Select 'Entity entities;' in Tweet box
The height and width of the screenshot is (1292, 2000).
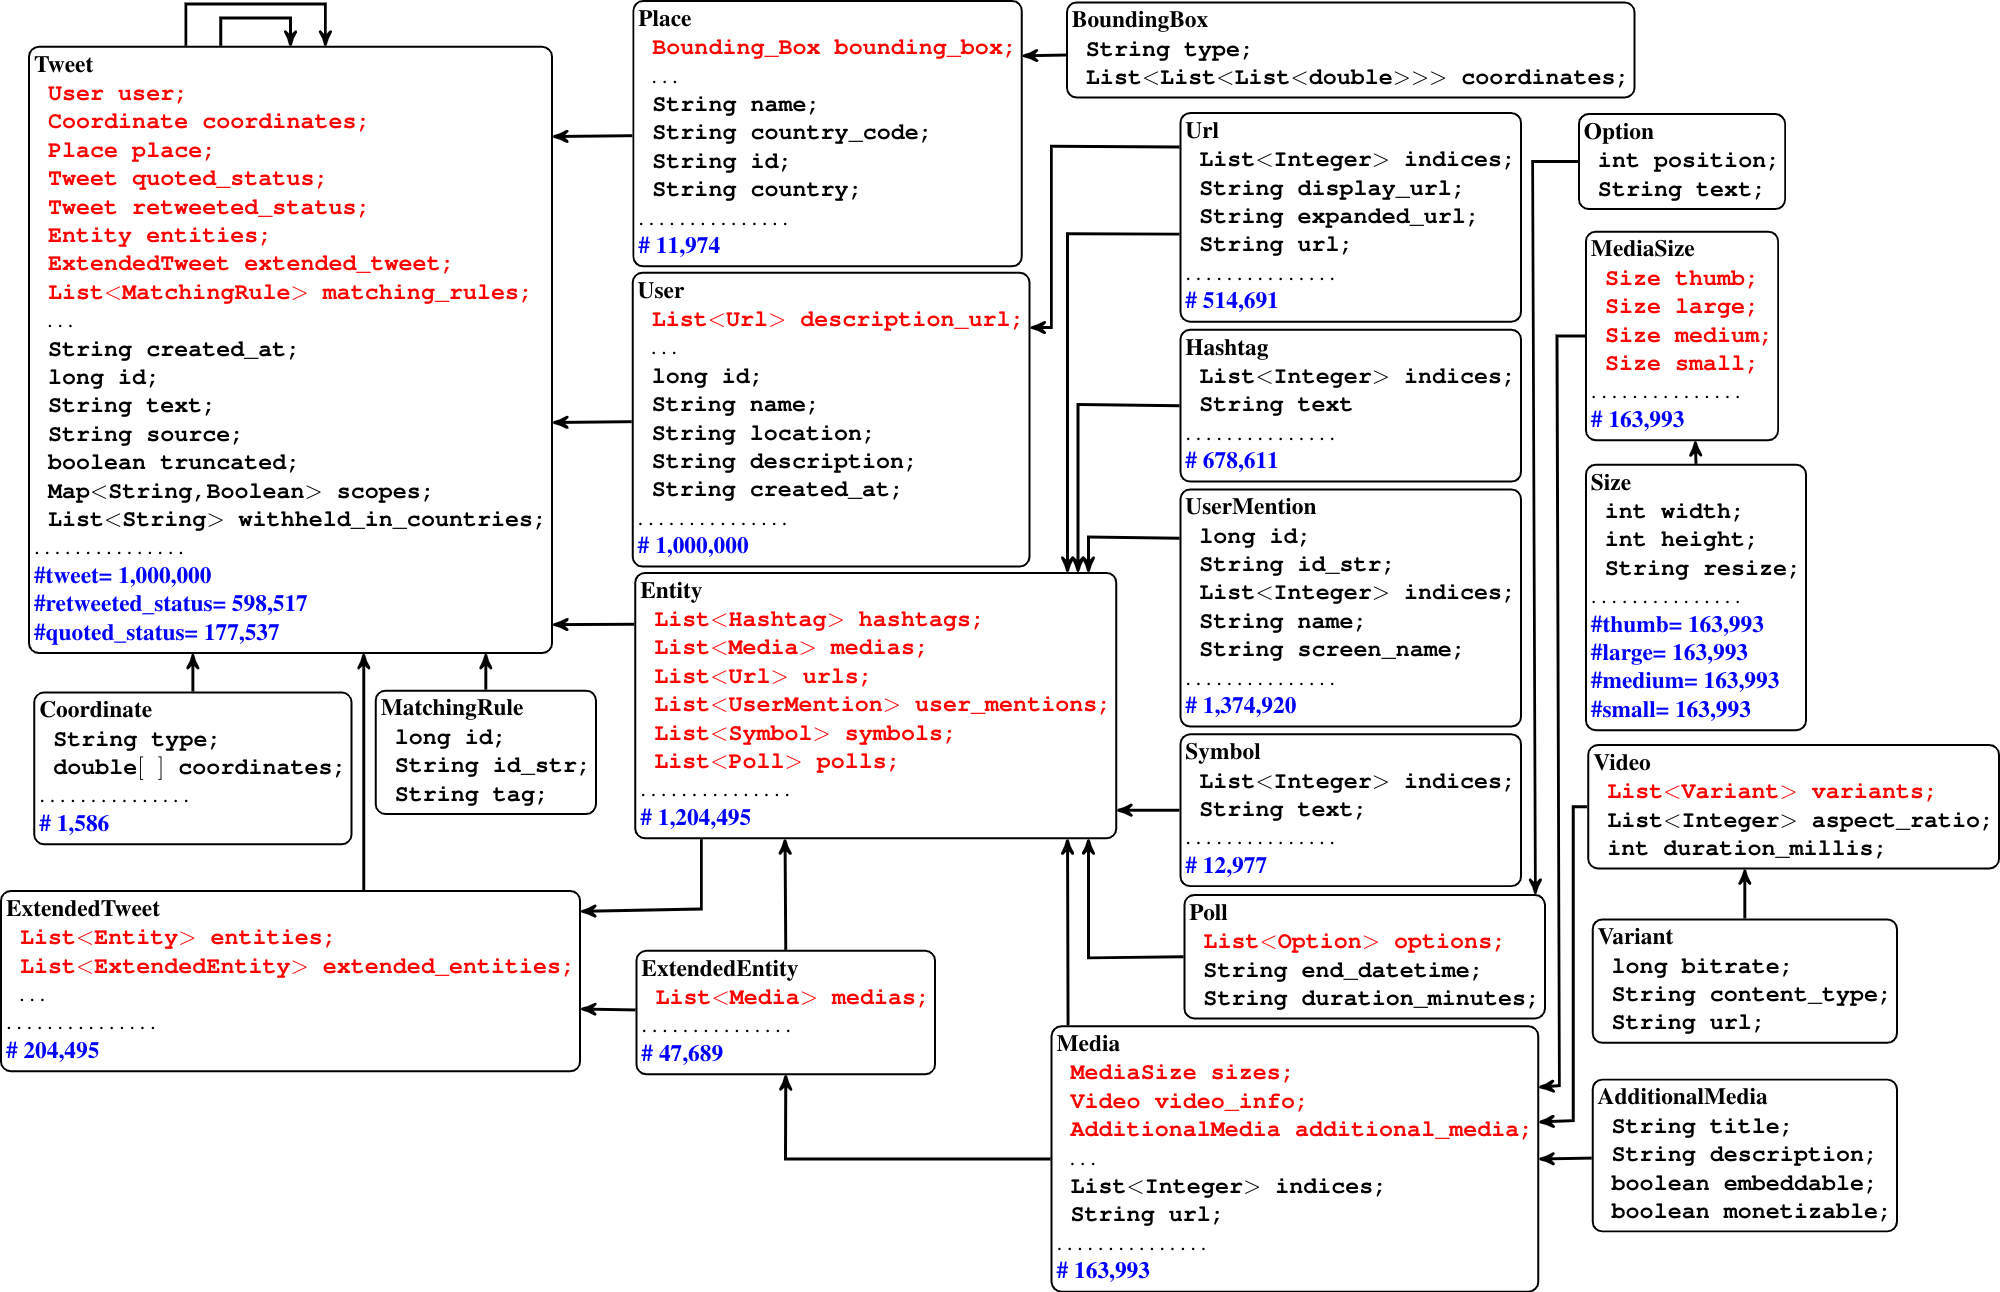158,236
